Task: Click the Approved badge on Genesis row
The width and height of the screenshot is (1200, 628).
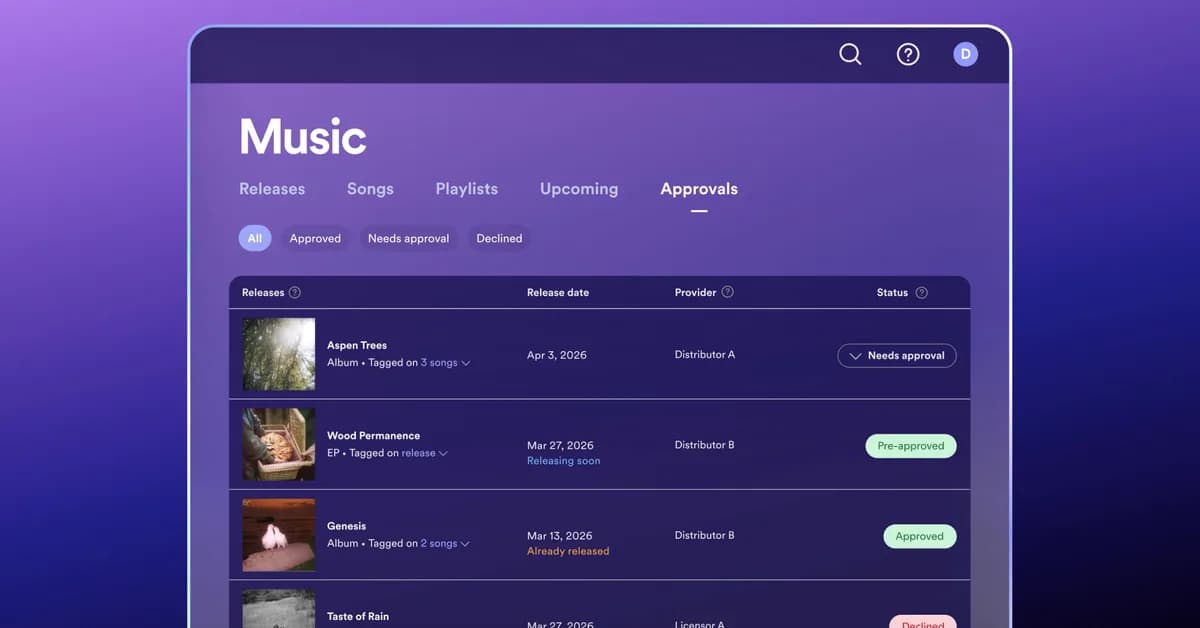Action: point(920,536)
